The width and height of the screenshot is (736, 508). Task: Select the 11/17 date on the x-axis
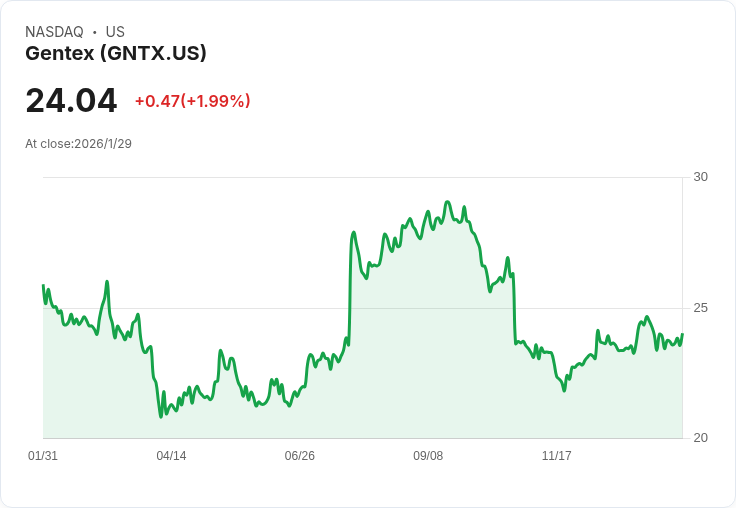click(556, 456)
